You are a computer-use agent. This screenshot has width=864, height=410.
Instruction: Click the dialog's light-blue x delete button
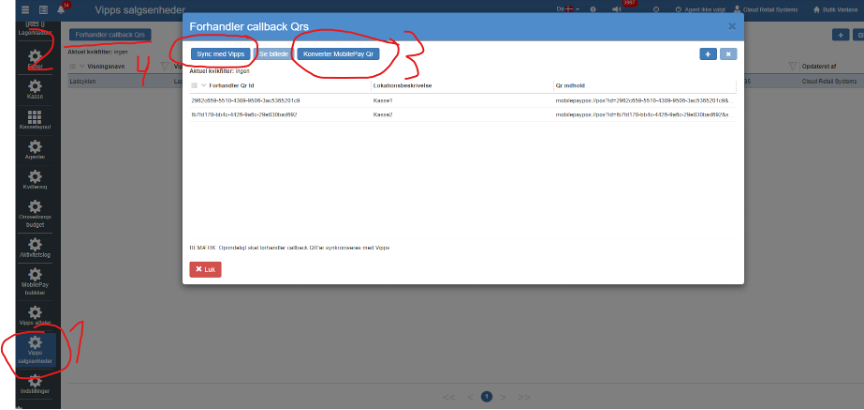728,54
